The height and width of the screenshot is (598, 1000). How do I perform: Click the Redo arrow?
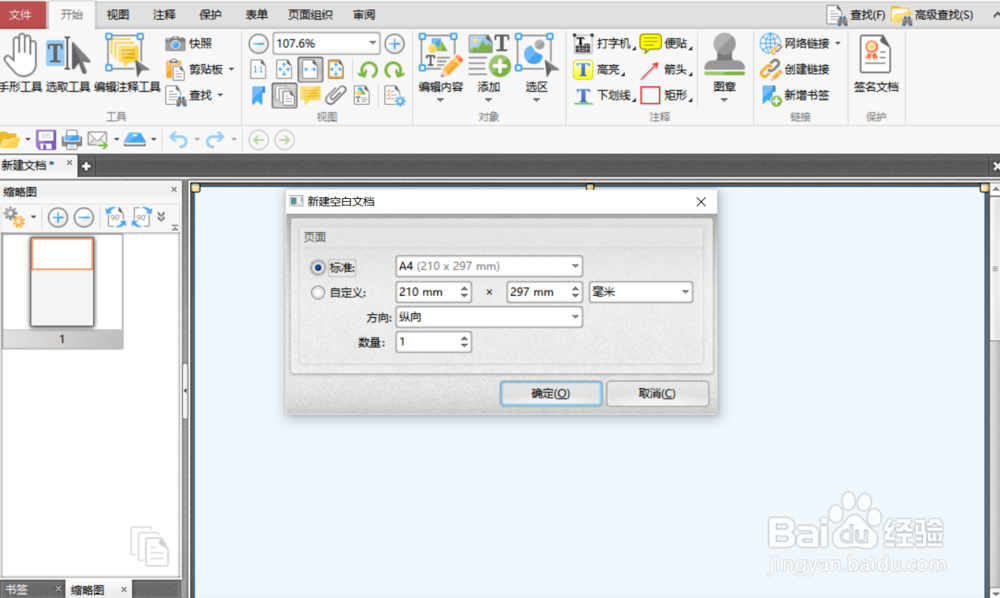click(x=216, y=140)
